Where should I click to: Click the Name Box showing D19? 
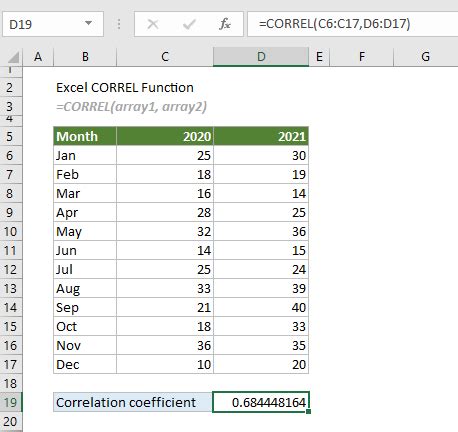[53, 24]
